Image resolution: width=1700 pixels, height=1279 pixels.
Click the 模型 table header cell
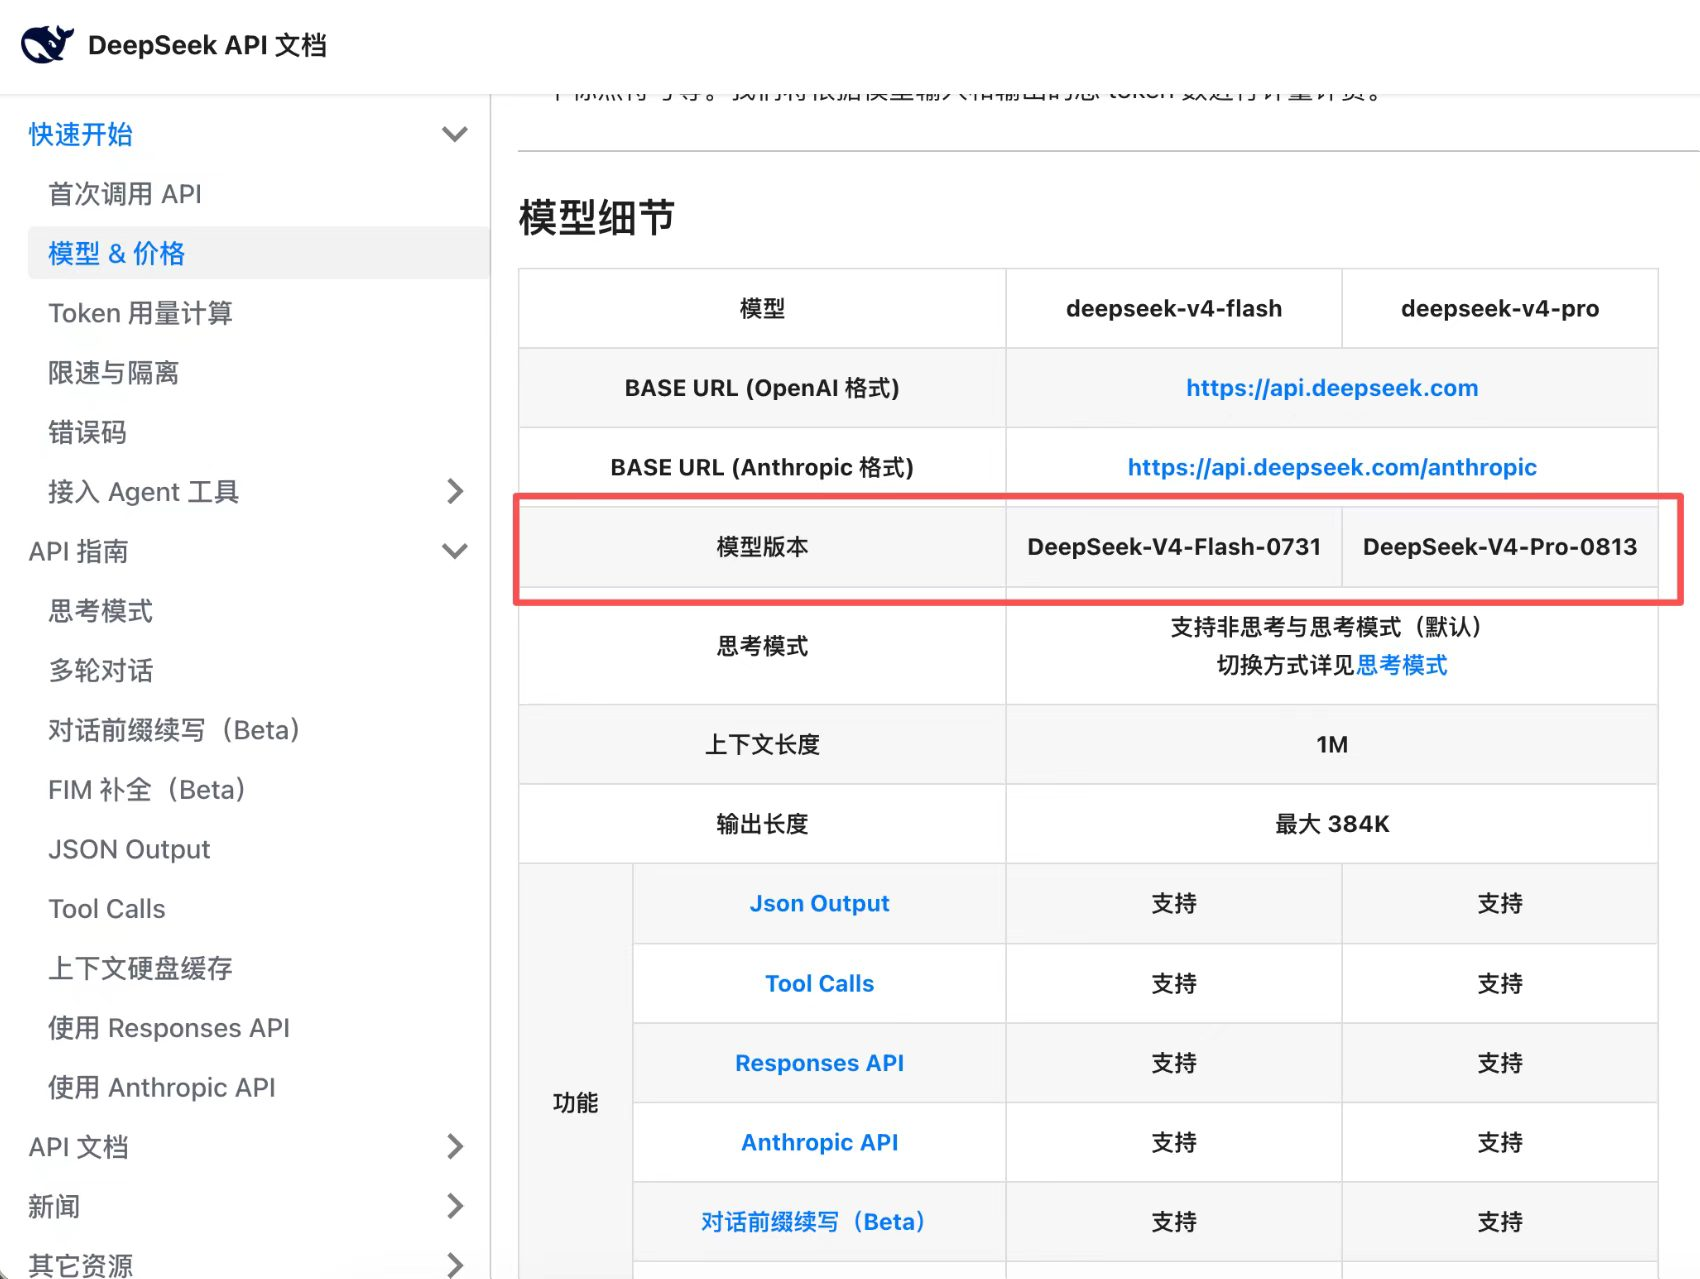point(762,308)
